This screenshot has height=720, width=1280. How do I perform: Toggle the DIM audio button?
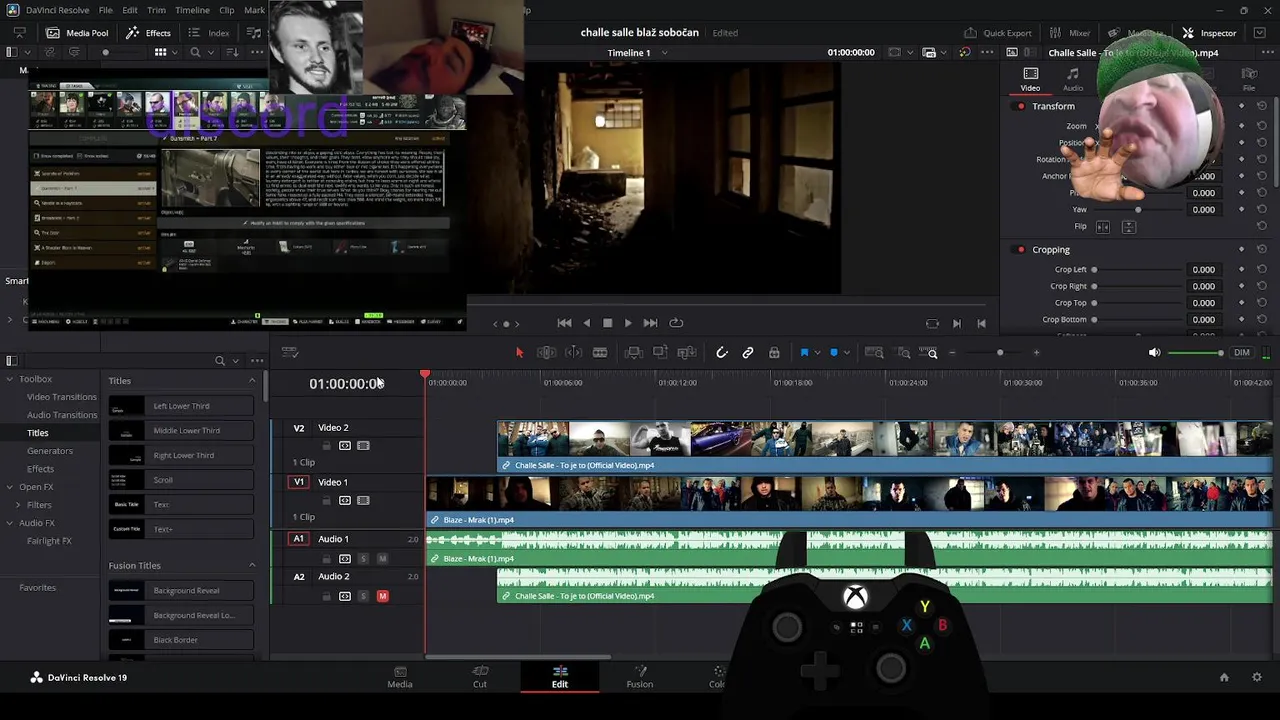[x=1242, y=353]
